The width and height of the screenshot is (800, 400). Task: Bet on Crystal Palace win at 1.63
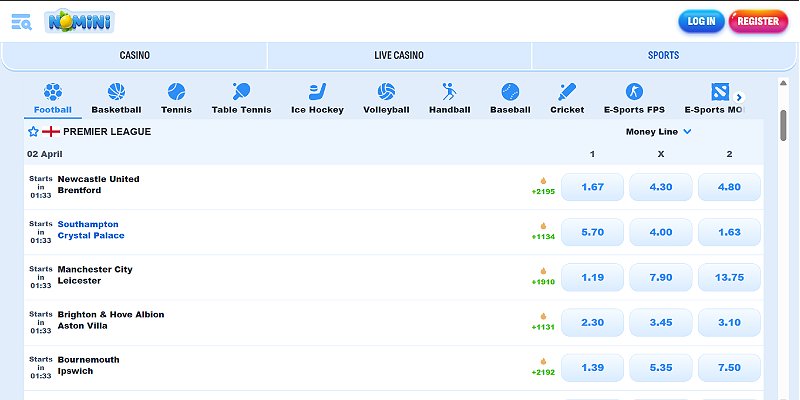pyautogui.click(x=729, y=232)
